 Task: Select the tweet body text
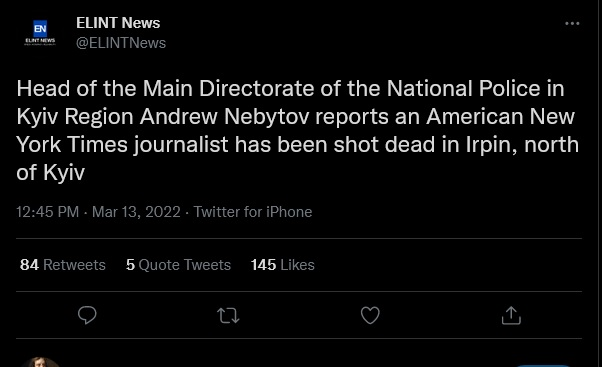pyautogui.click(x=298, y=130)
